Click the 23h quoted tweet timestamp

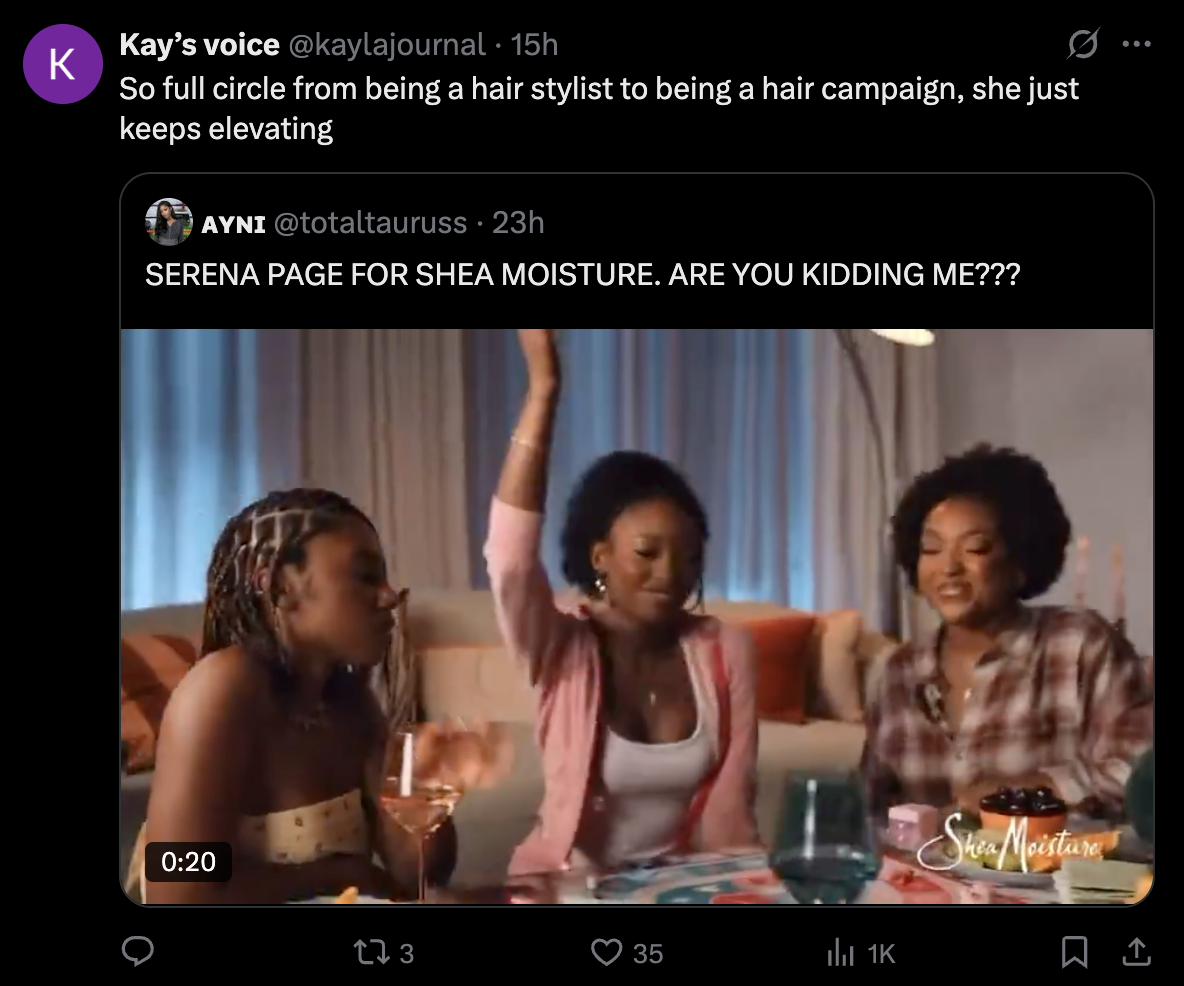point(518,223)
